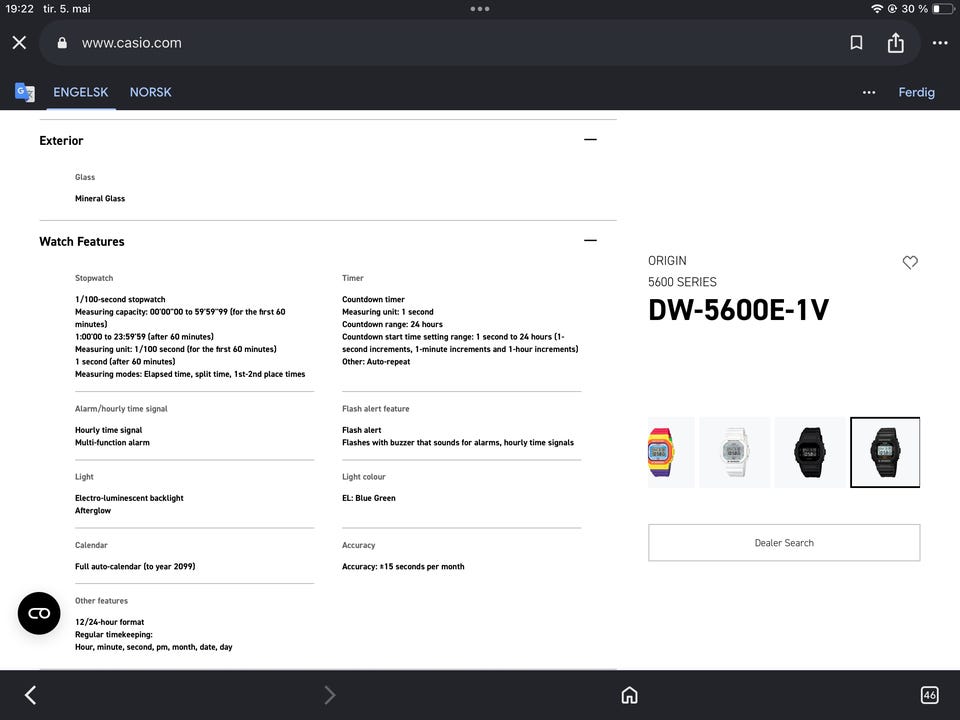
Task: Add DW-5600E-1V to favorites heart
Action: [910, 262]
